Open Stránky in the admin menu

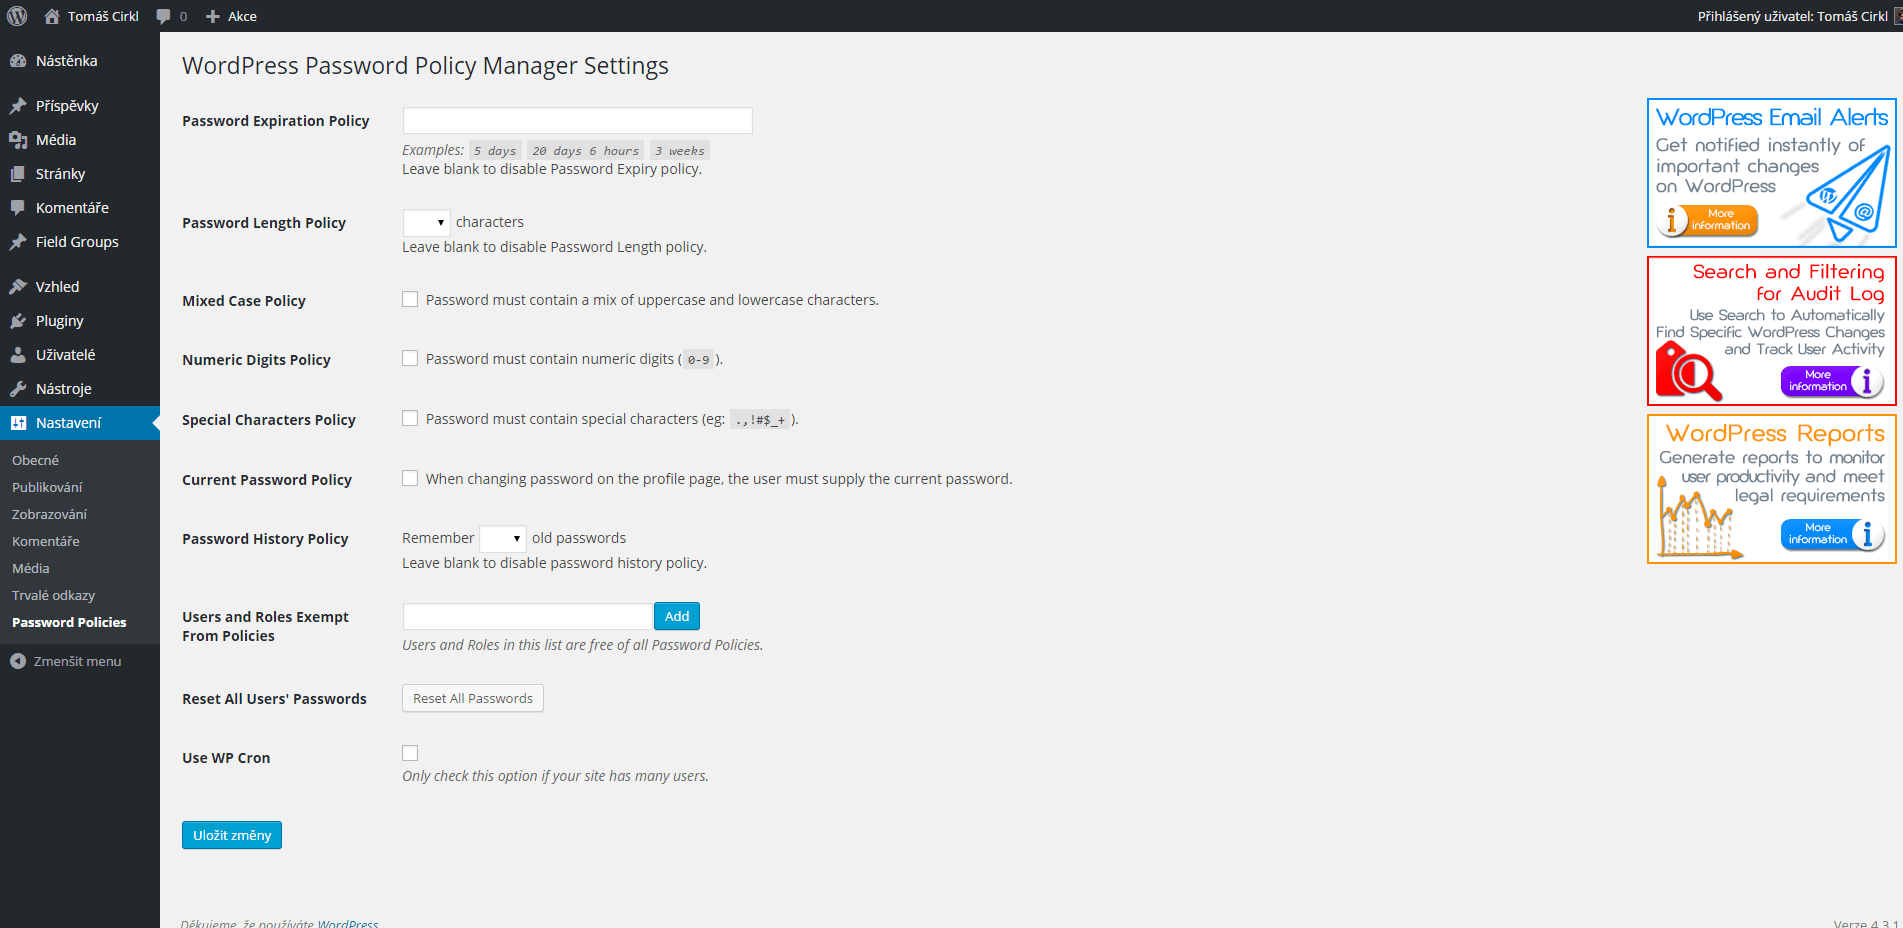click(x=80, y=174)
